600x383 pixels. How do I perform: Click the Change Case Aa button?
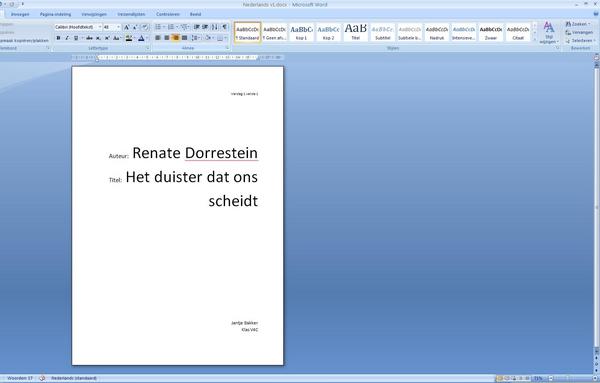116,38
